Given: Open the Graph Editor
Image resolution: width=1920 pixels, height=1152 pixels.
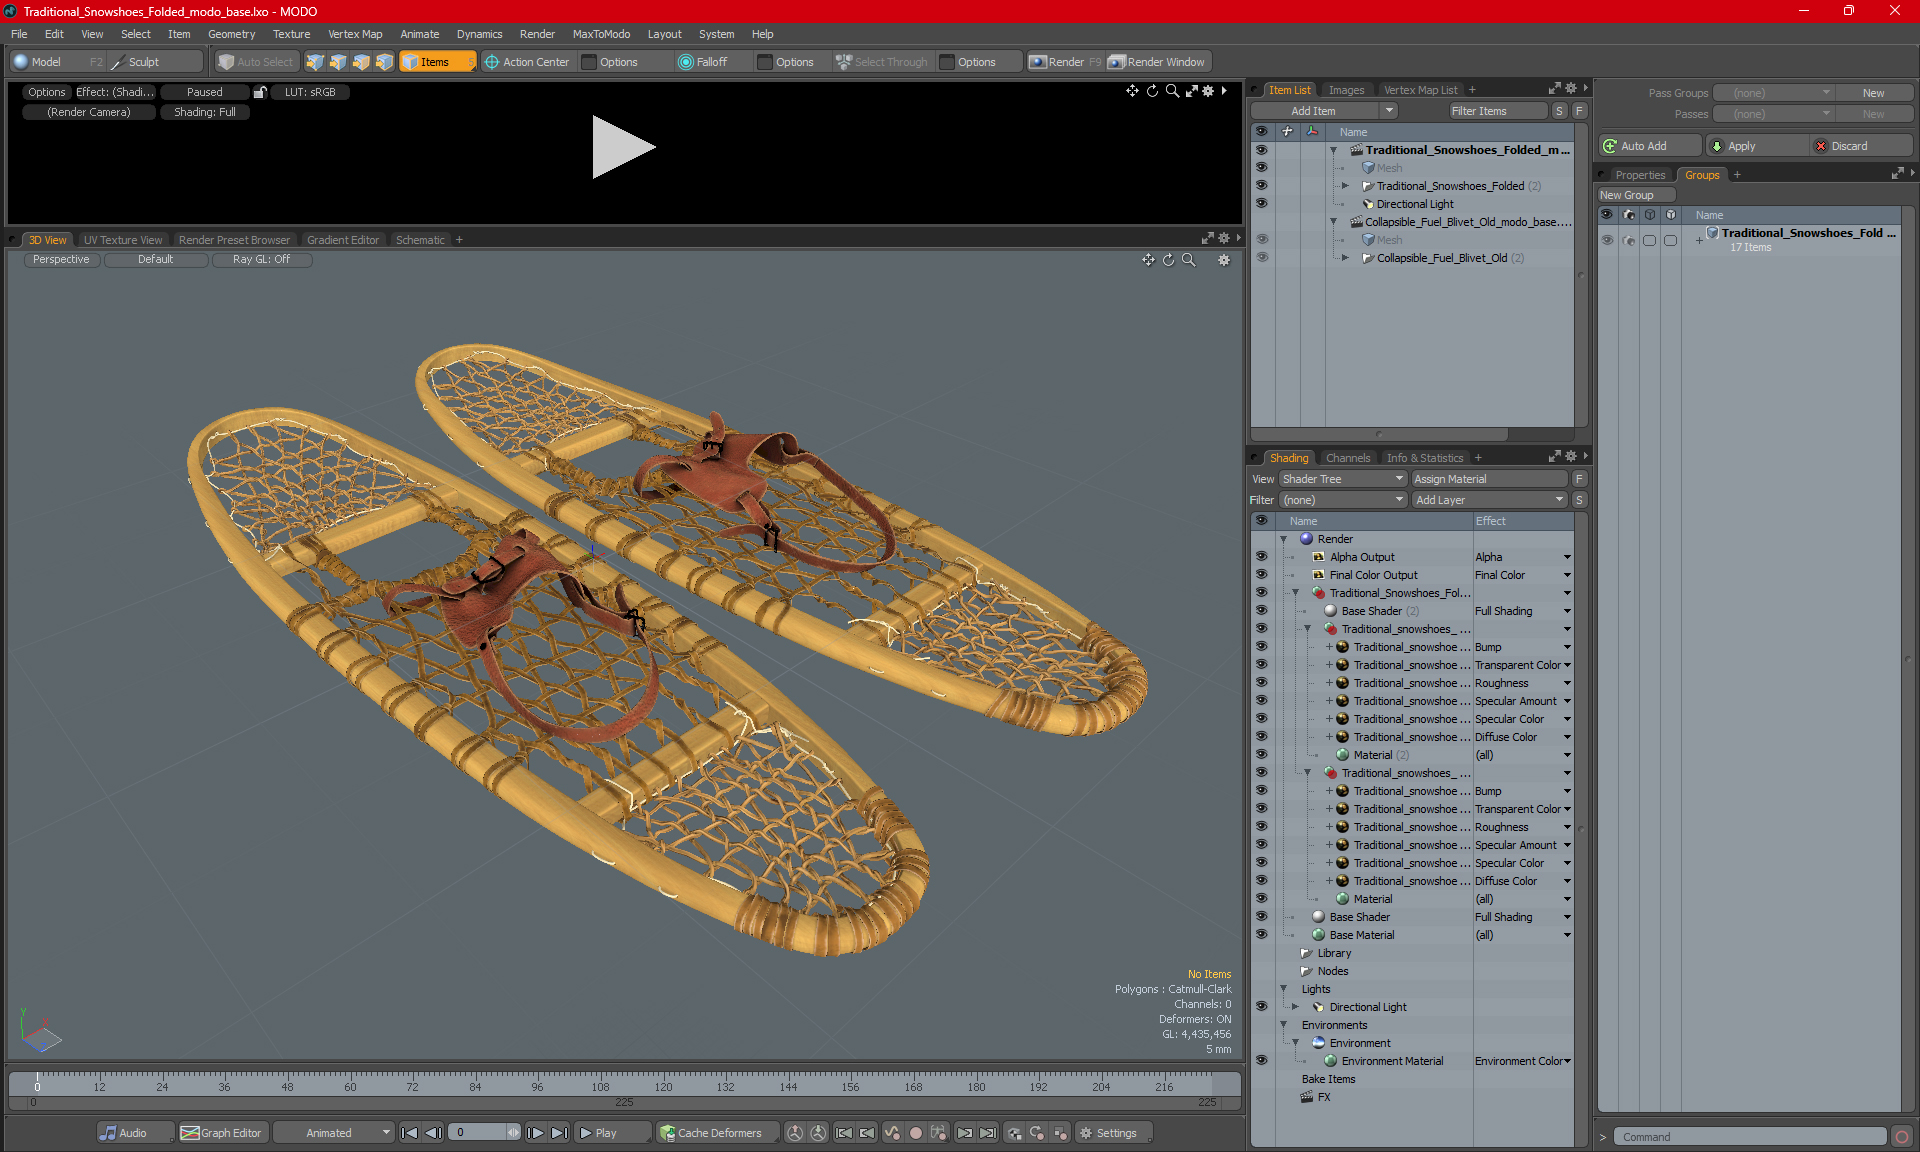Looking at the screenshot, I should pos(222,1133).
